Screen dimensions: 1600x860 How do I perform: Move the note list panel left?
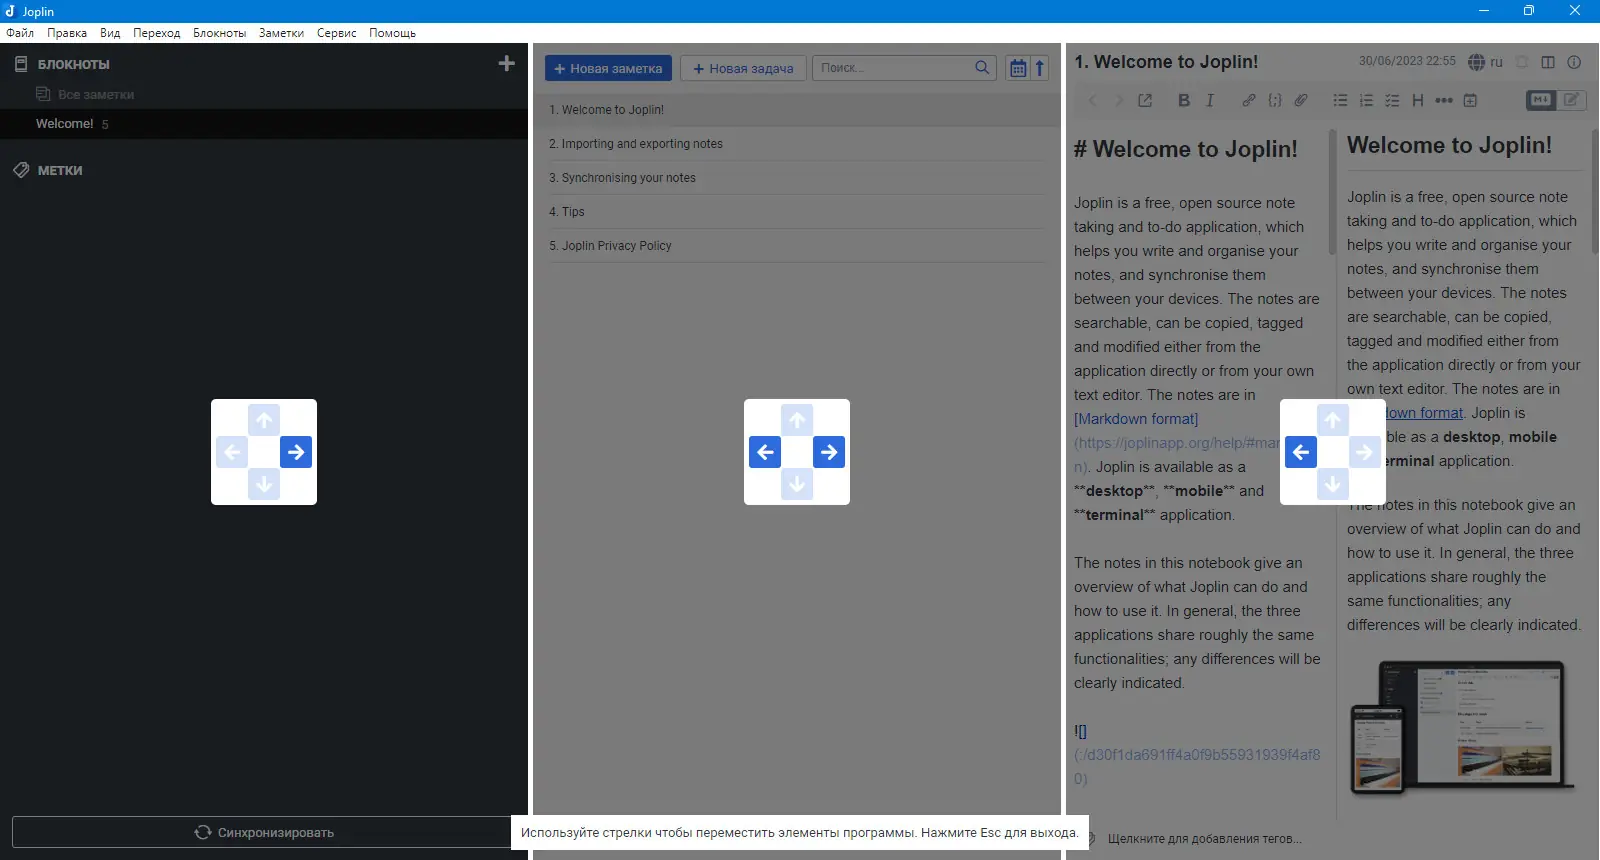pos(765,452)
